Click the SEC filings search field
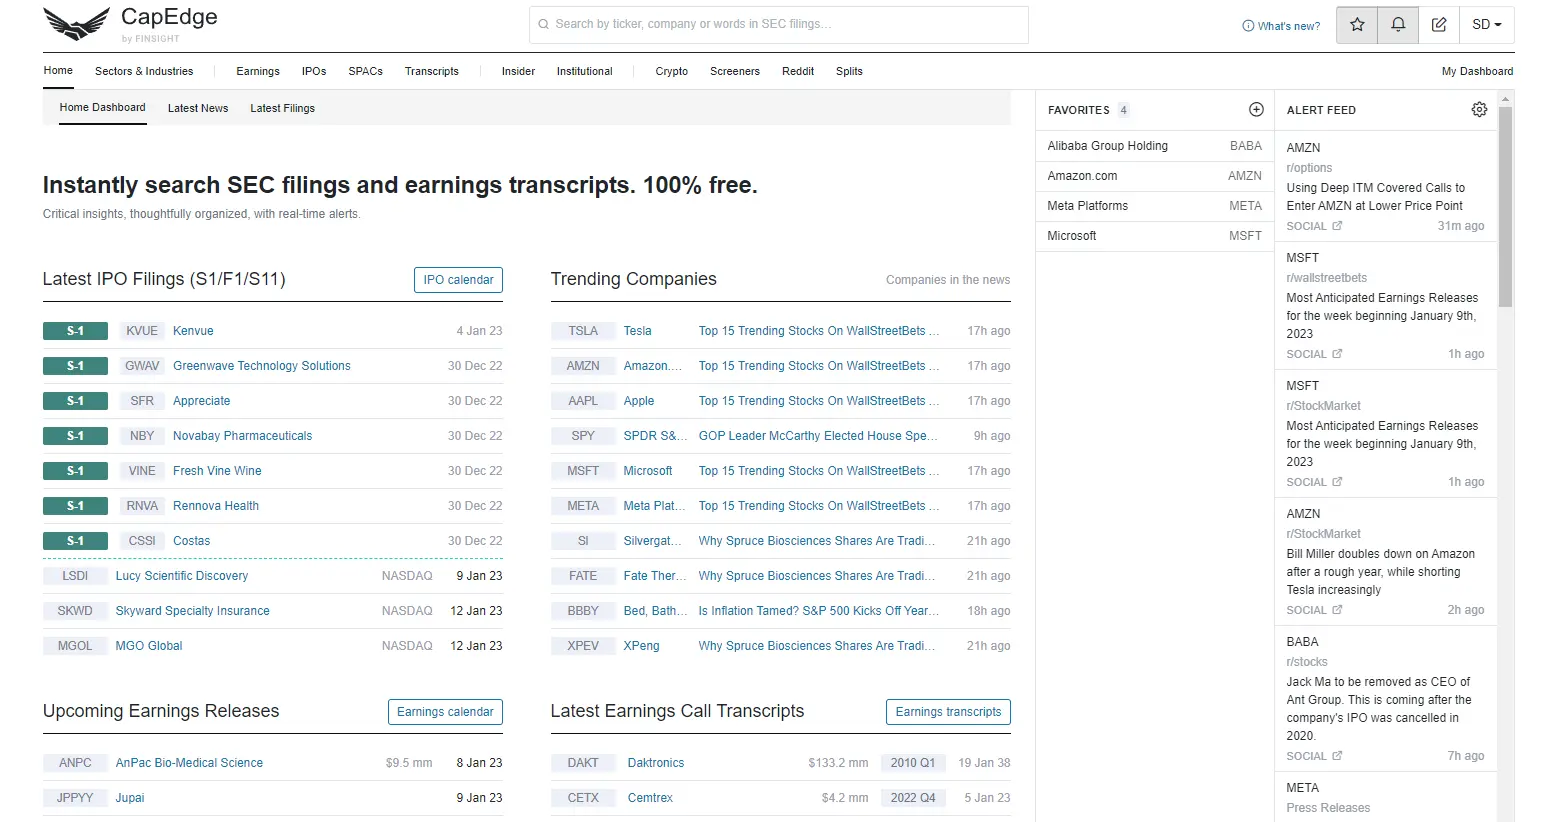Screen dimensions: 1565x822 (x=778, y=24)
